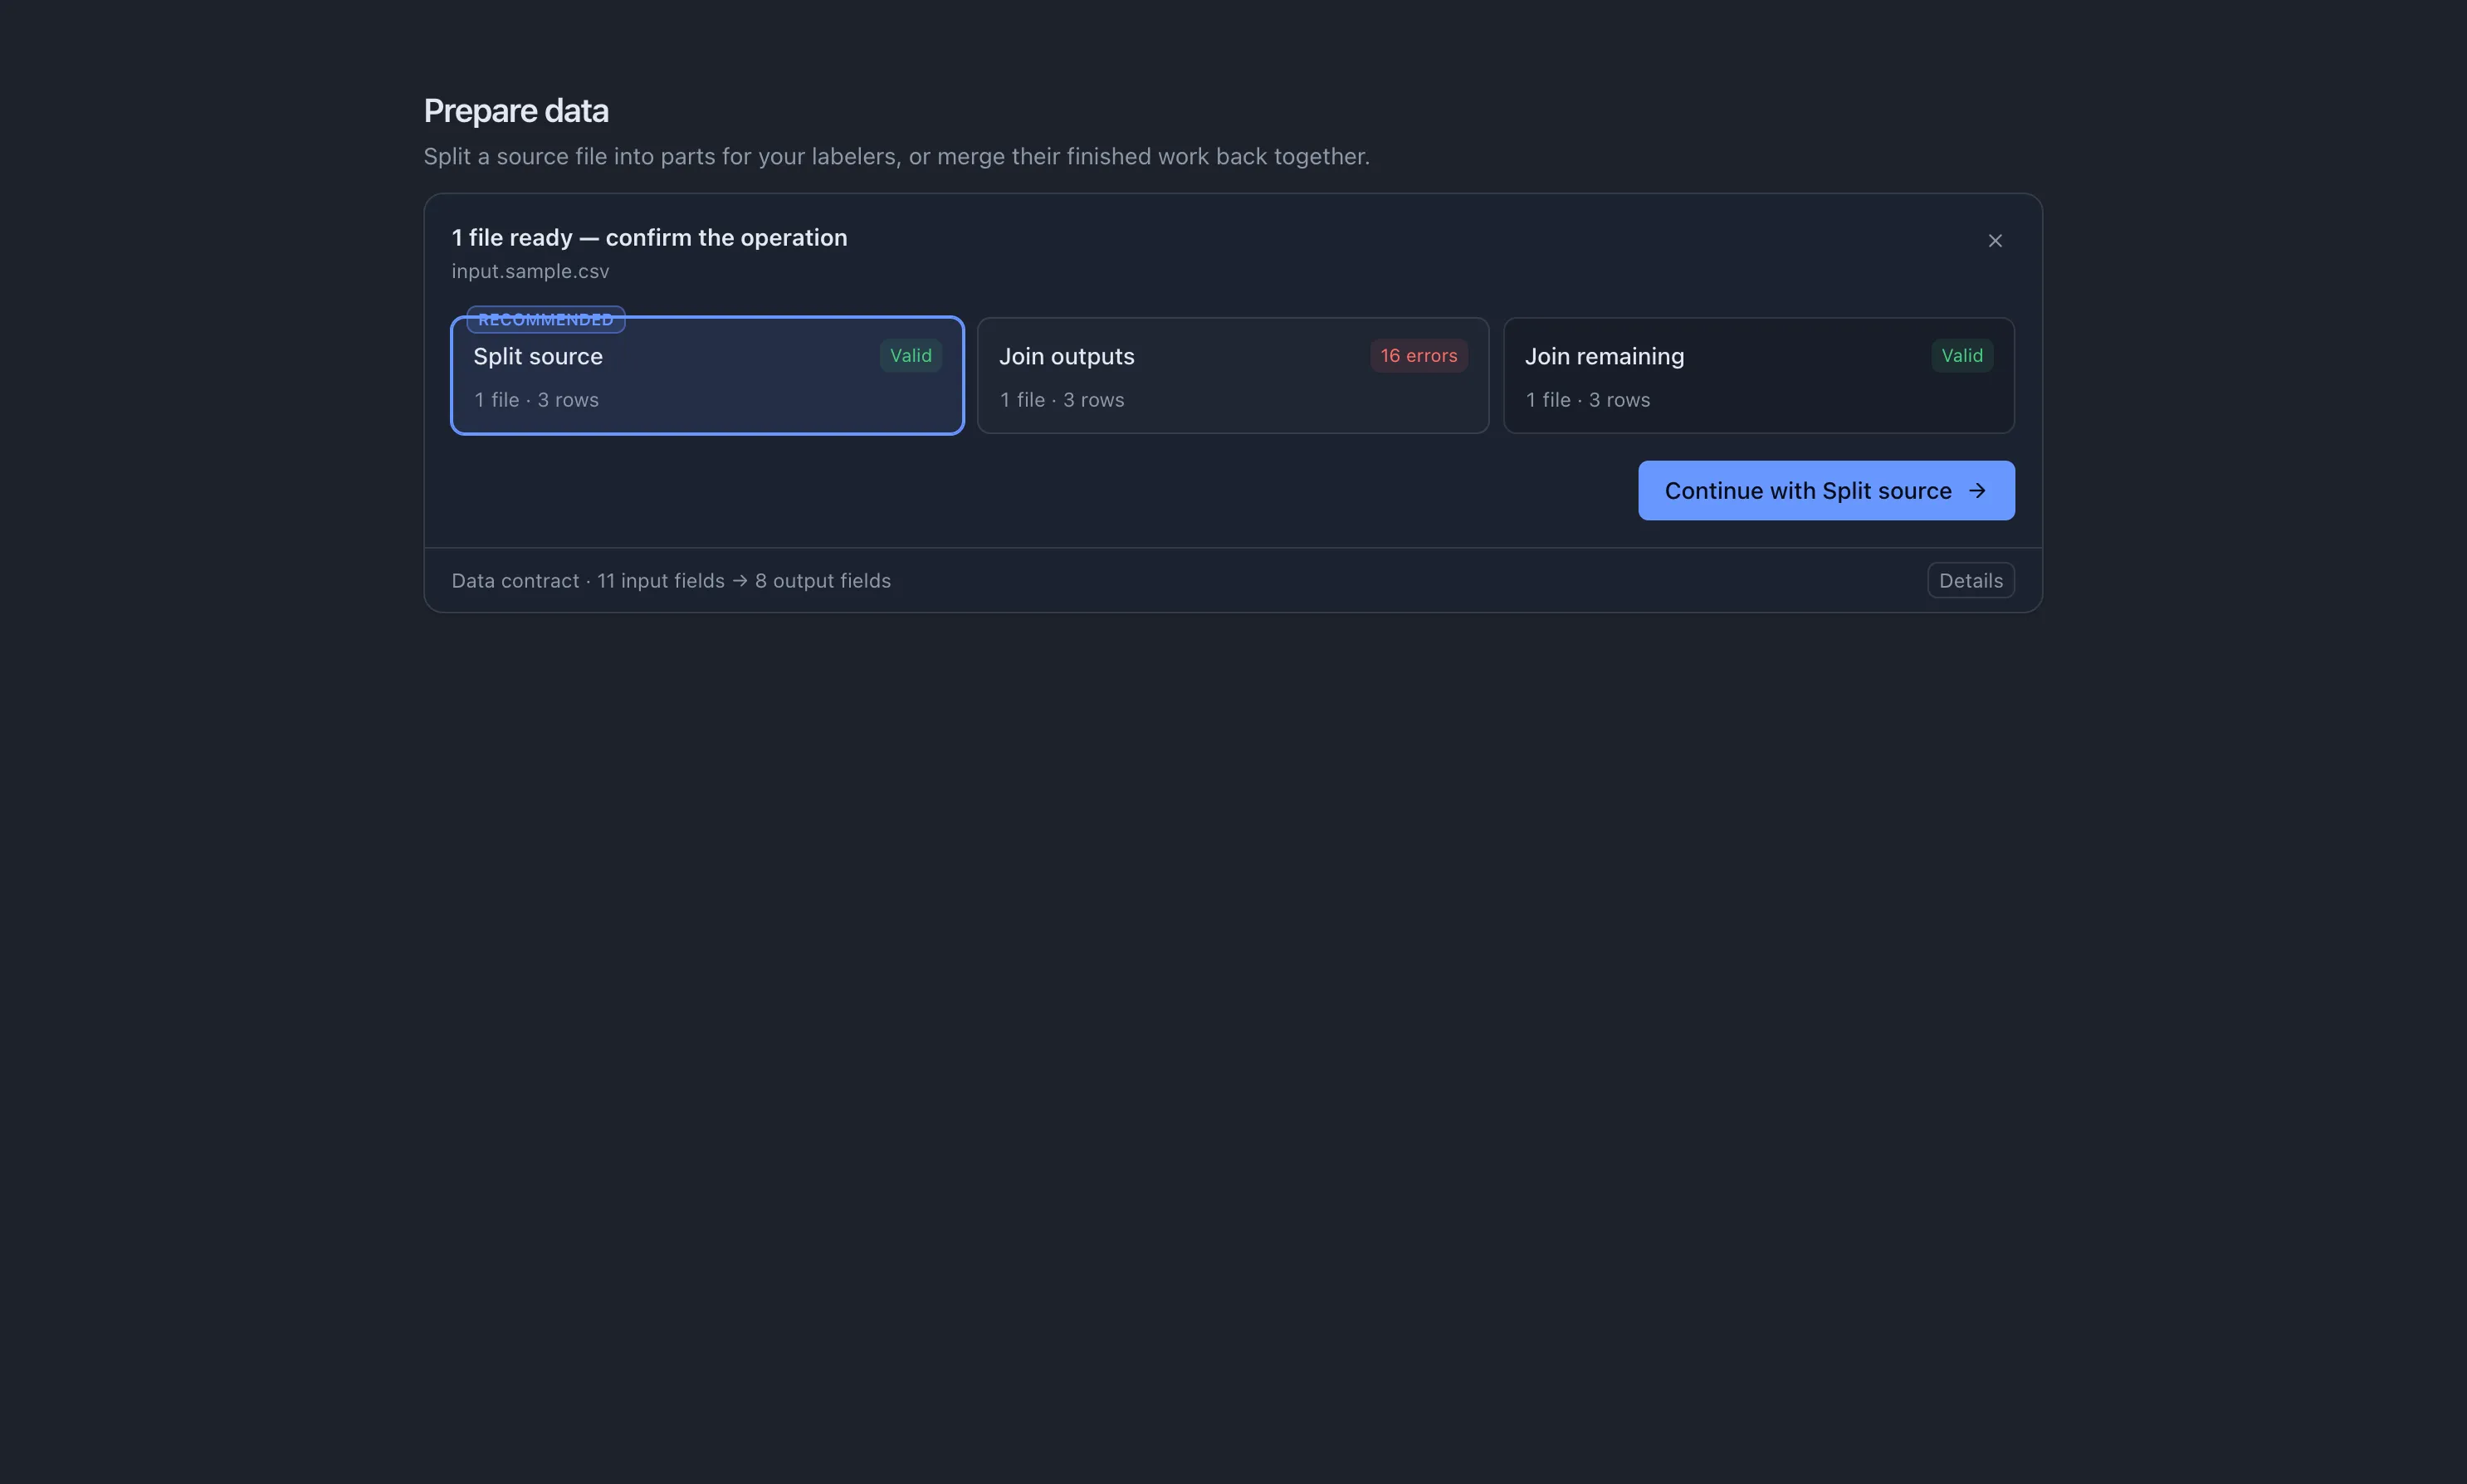Open the data contract Details
The width and height of the screenshot is (2467, 1484).
(x=1970, y=580)
